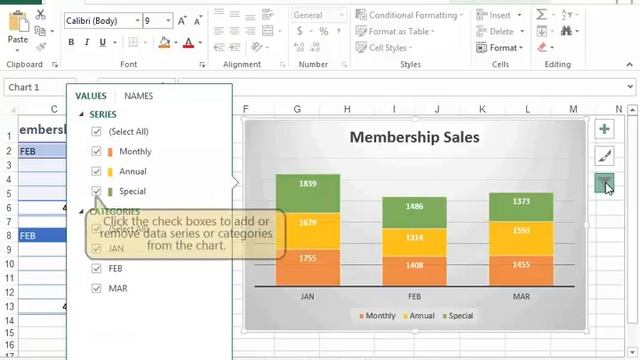
Task: Click the Fill down icon
Action: pos(542,31)
